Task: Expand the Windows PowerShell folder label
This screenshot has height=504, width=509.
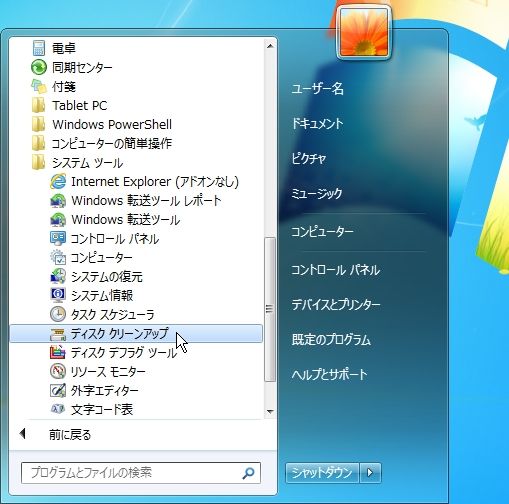Action: click(112, 125)
